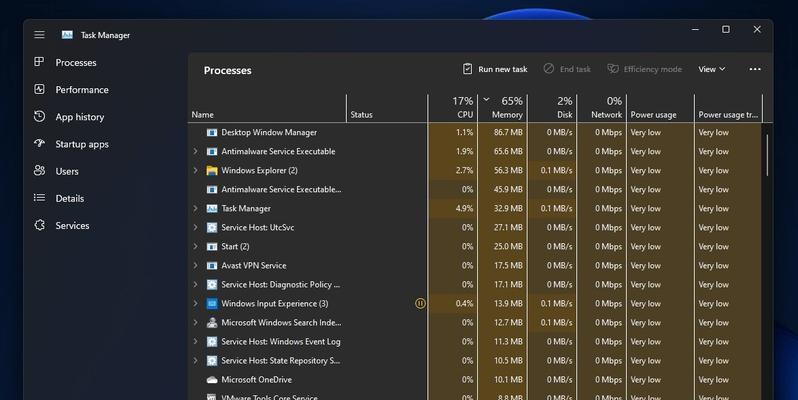Viewport: 798px width, 400px height.
Task: Select the Microsoft OneDrive process row
Action: [475, 380]
